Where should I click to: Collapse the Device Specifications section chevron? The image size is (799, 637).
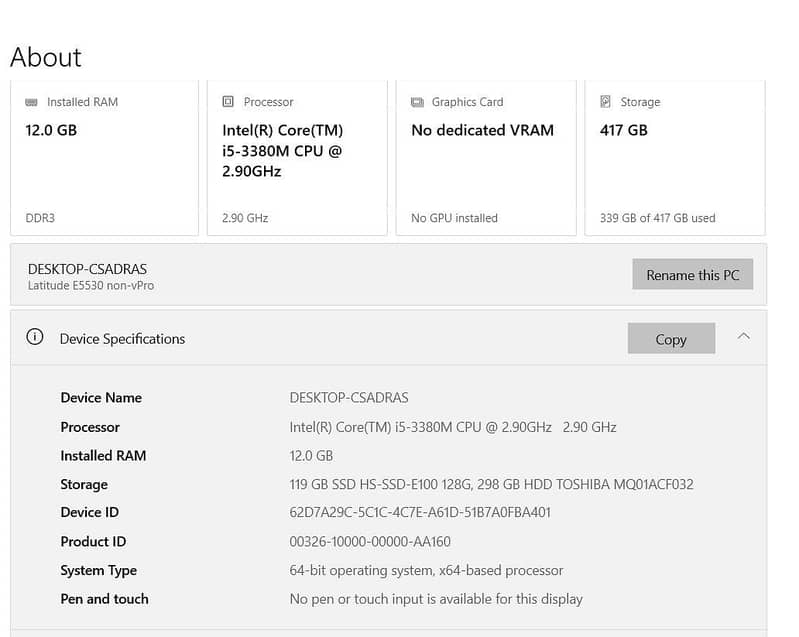coord(743,336)
